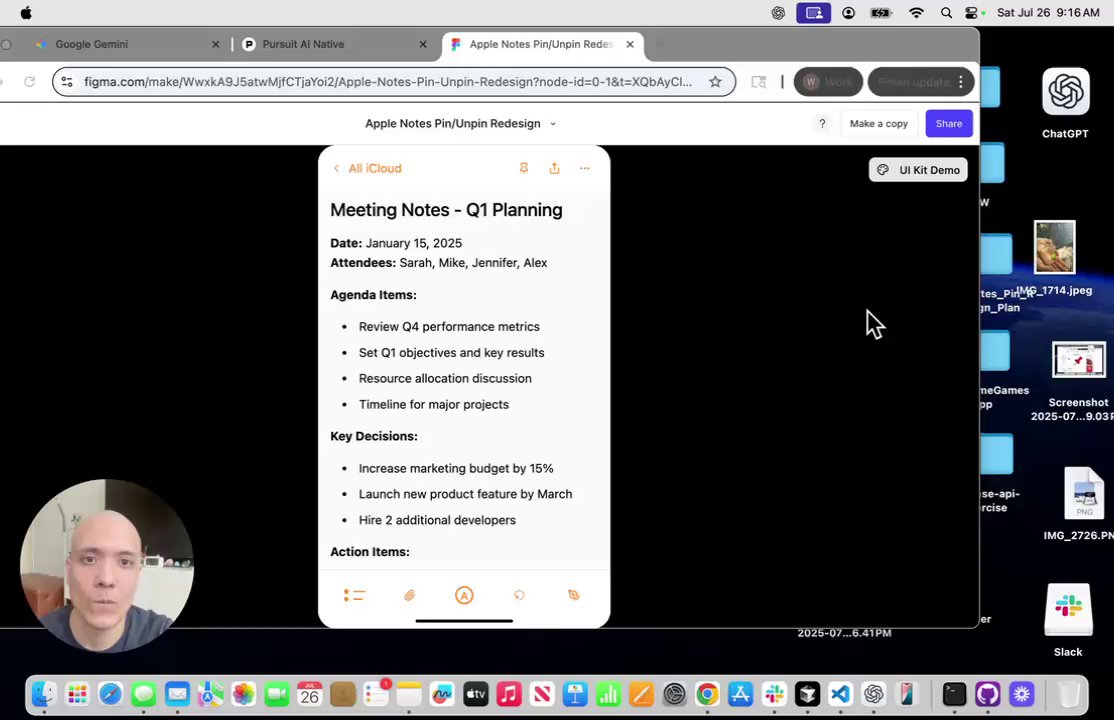The width and height of the screenshot is (1114, 720).
Task: Reload the page in Chrome
Action: point(29,82)
